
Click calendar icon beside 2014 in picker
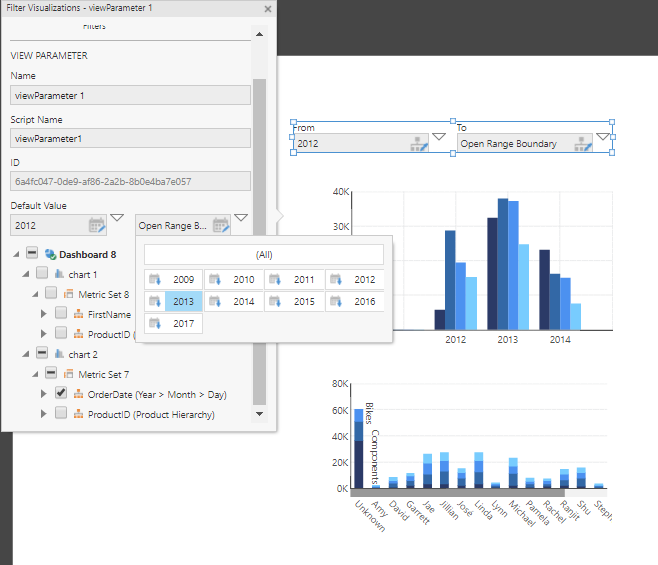coord(215,301)
